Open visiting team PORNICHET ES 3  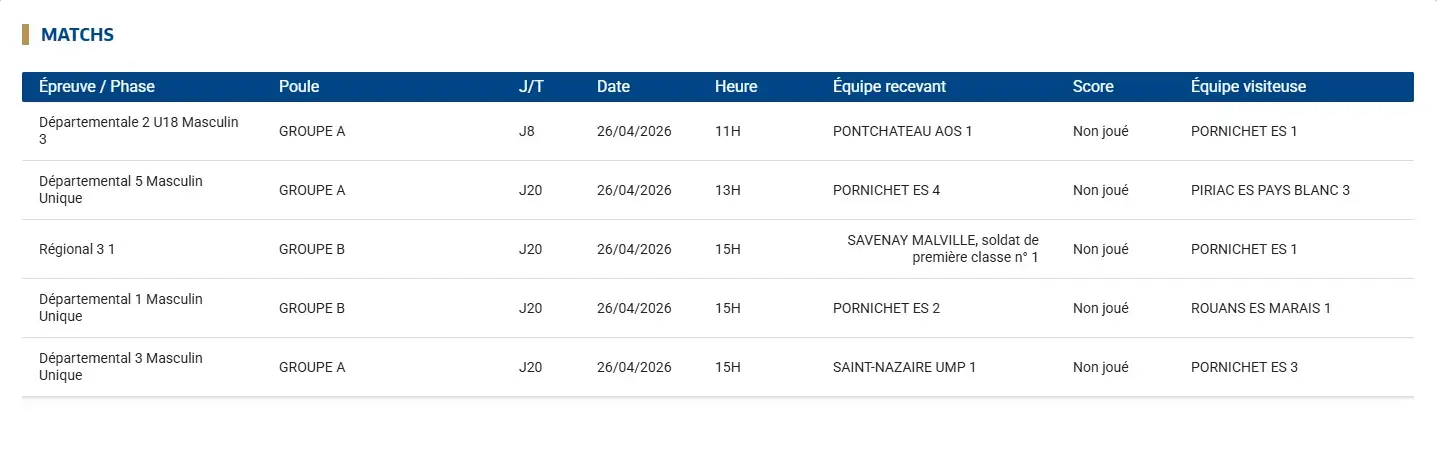tap(1244, 367)
